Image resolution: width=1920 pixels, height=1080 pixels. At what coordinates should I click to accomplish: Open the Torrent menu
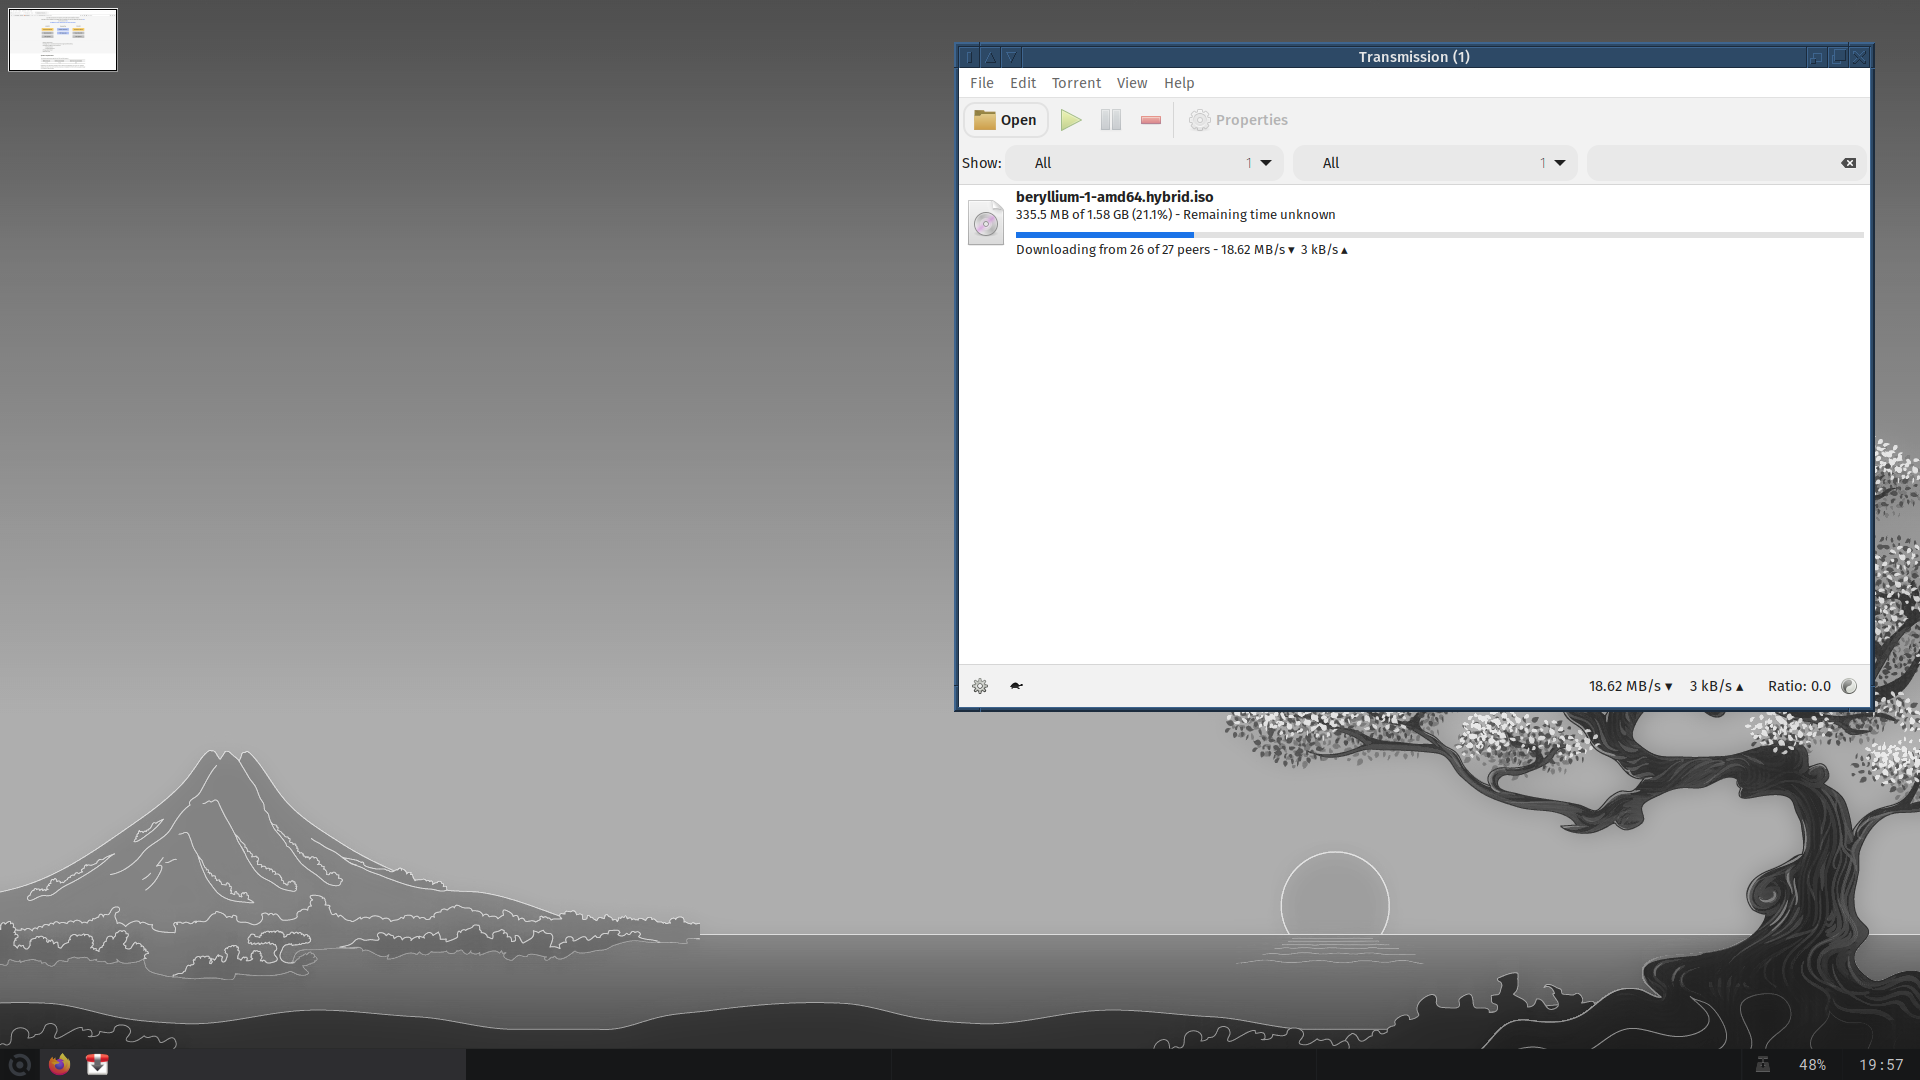[x=1076, y=83]
